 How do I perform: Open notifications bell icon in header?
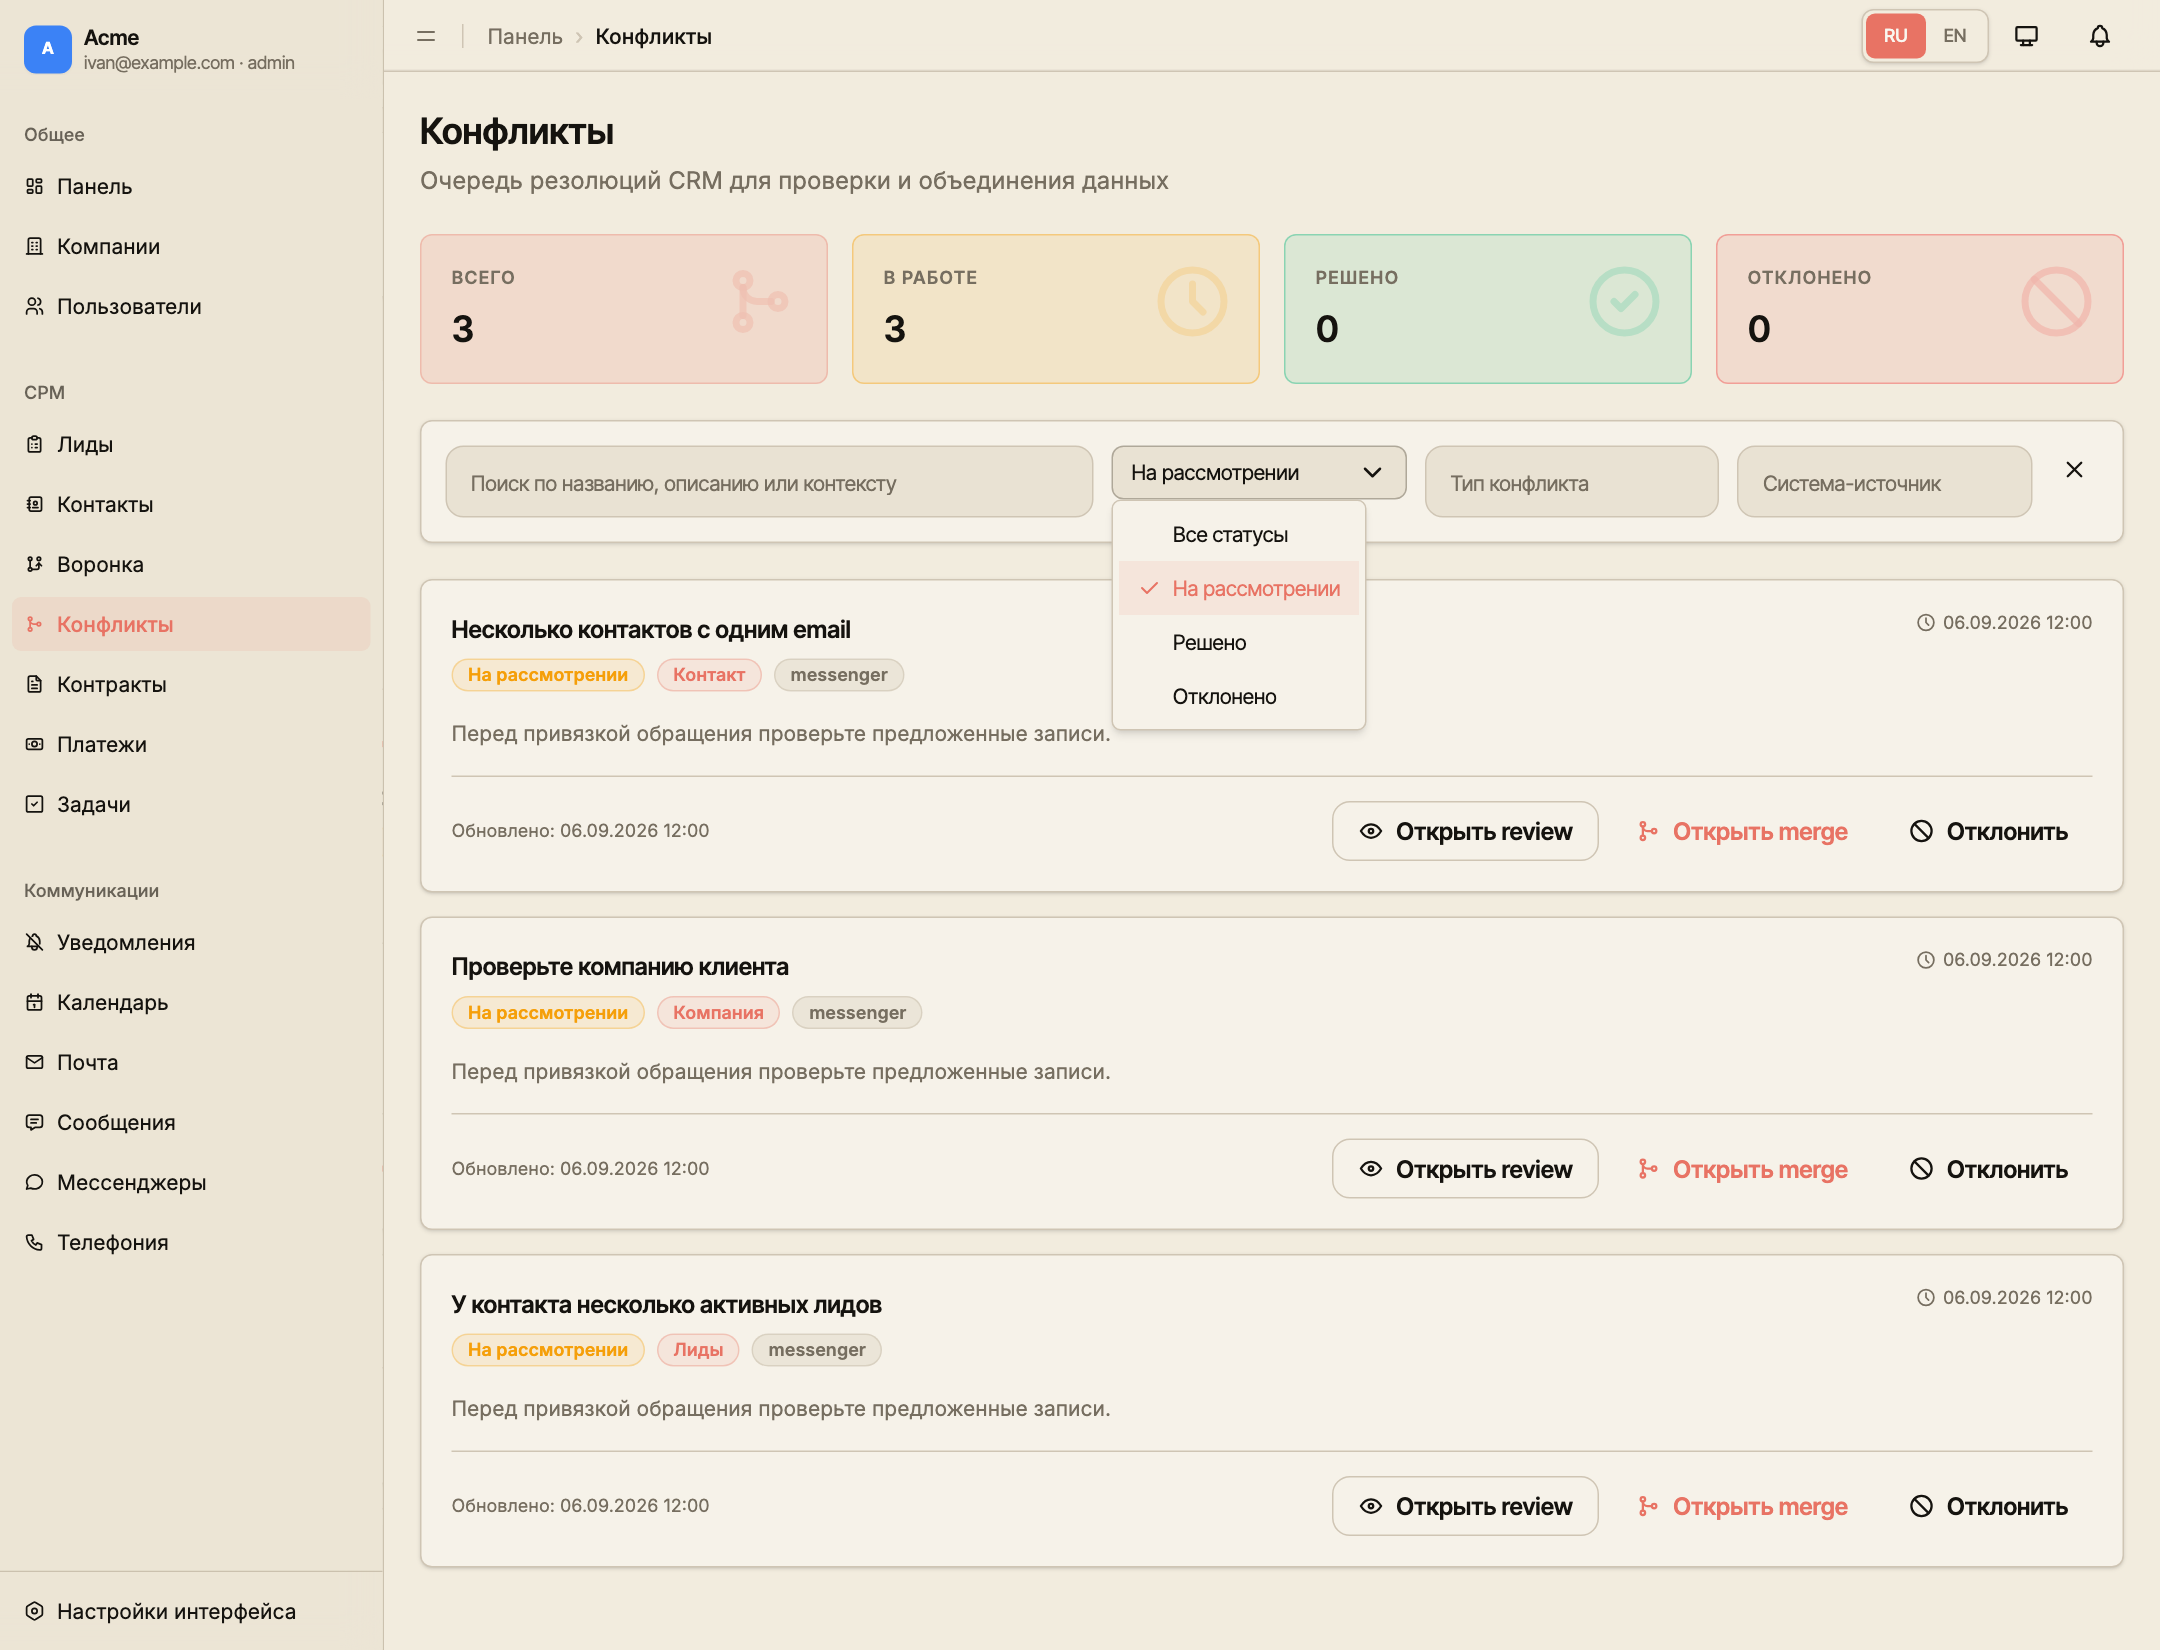coord(2100,36)
